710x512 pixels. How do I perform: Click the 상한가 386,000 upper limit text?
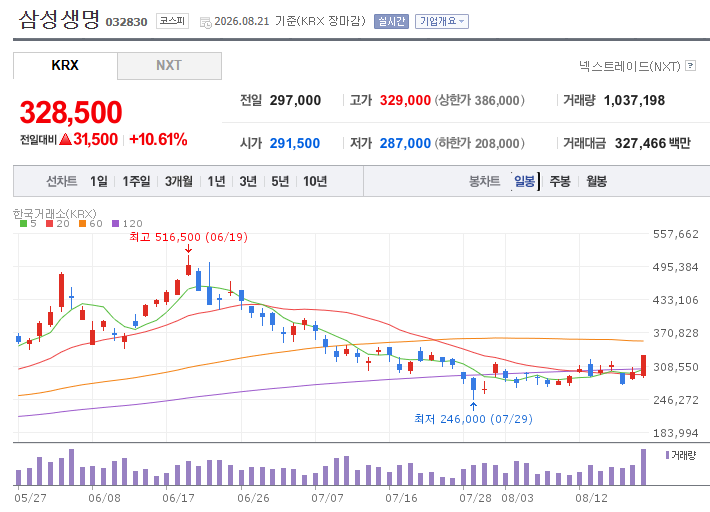[x=480, y=100]
